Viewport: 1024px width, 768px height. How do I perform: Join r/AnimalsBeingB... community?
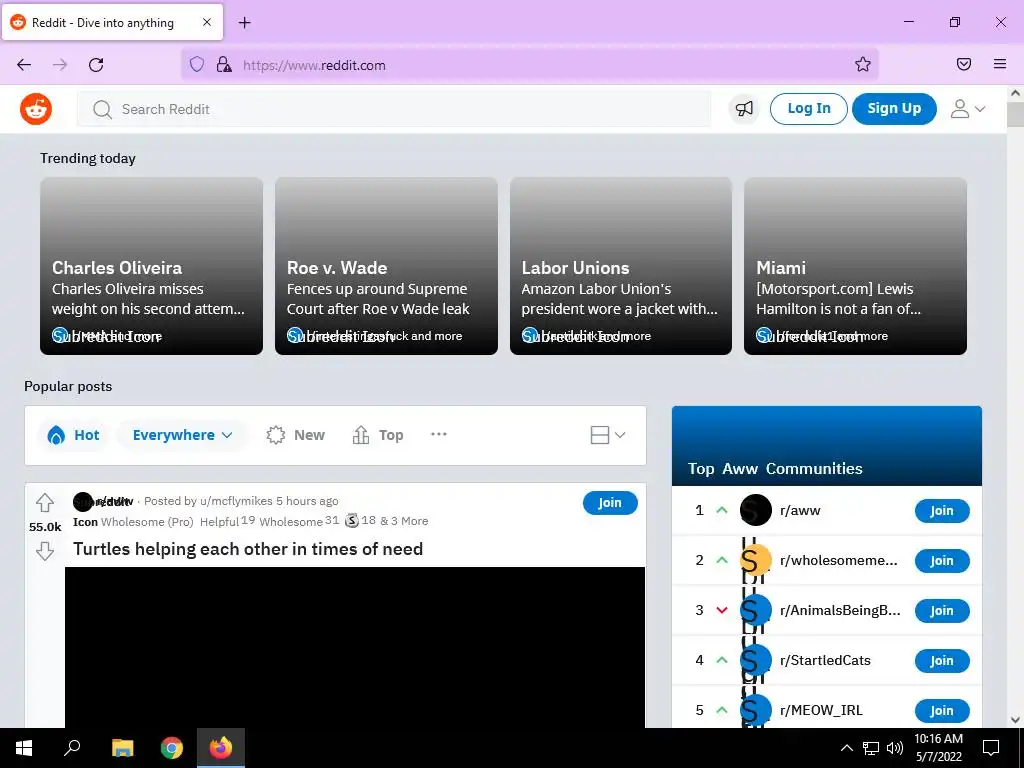click(x=942, y=611)
